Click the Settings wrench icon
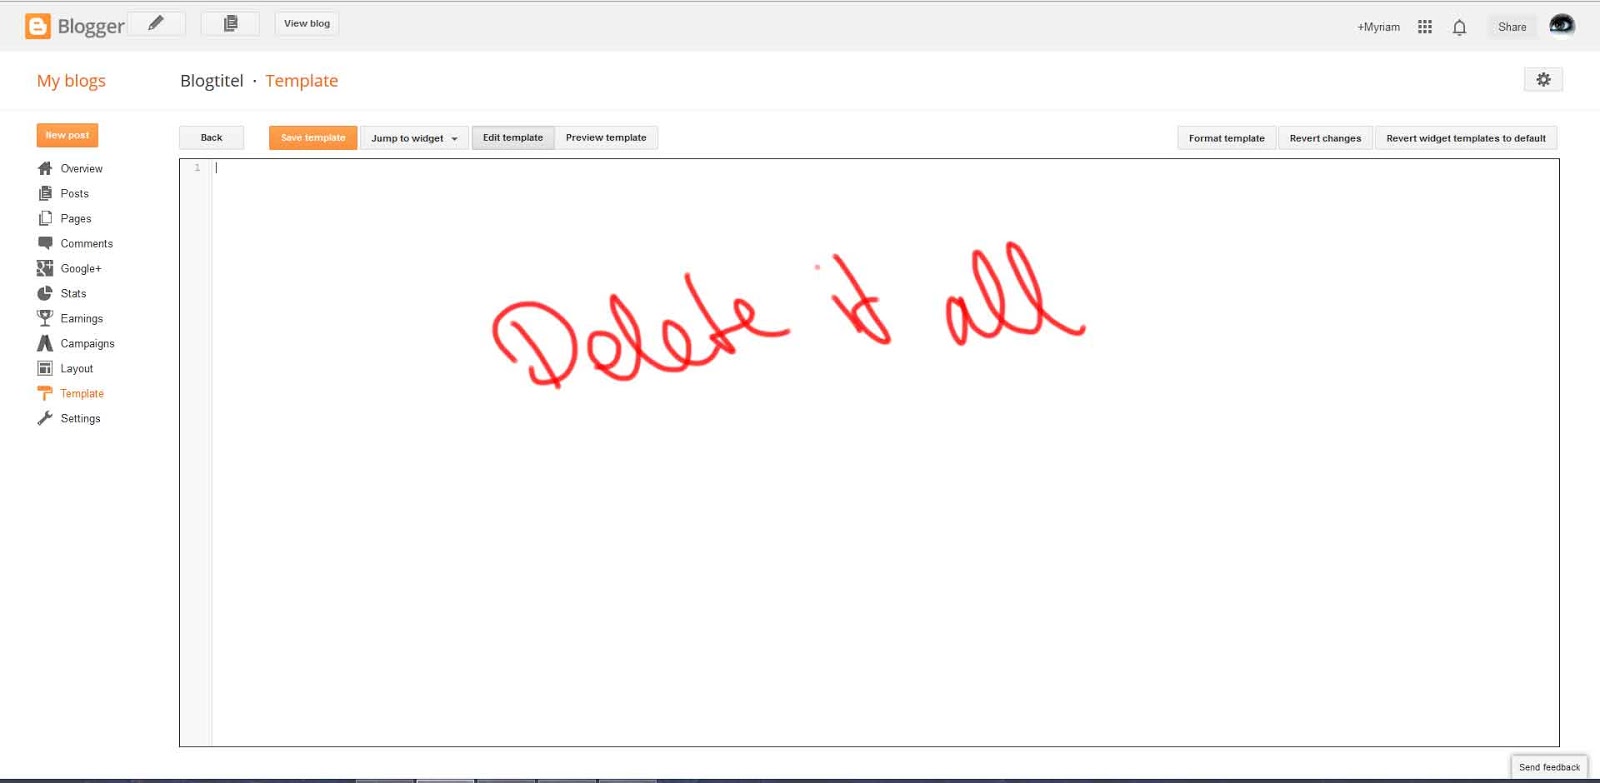The width and height of the screenshot is (1600, 783). [x=45, y=418]
